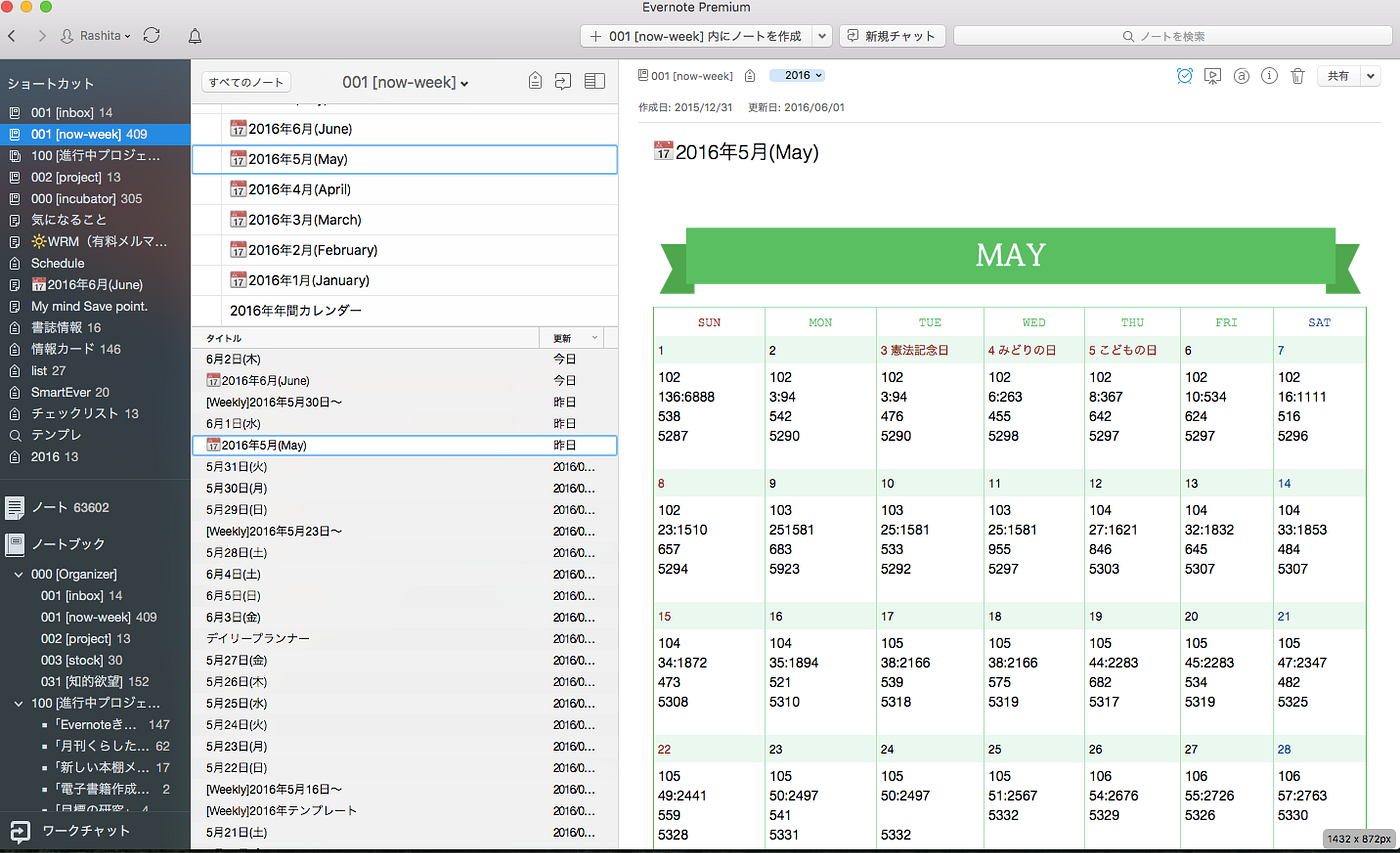Click the 新規チャット button
Image resolution: width=1400 pixels, height=853 pixels.
pyautogui.click(x=892, y=36)
